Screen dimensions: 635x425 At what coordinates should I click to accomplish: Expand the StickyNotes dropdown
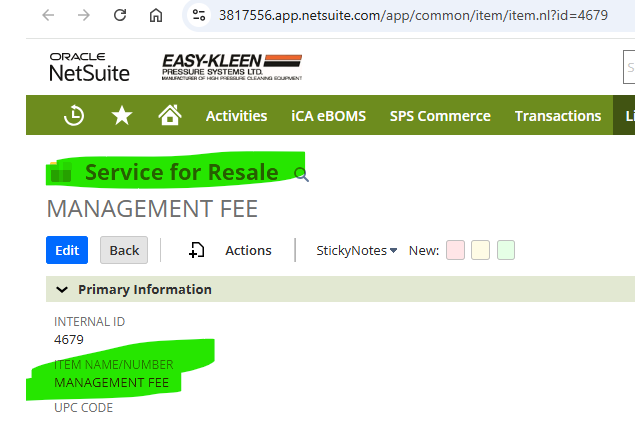pyautogui.click(x=356, y=250)
